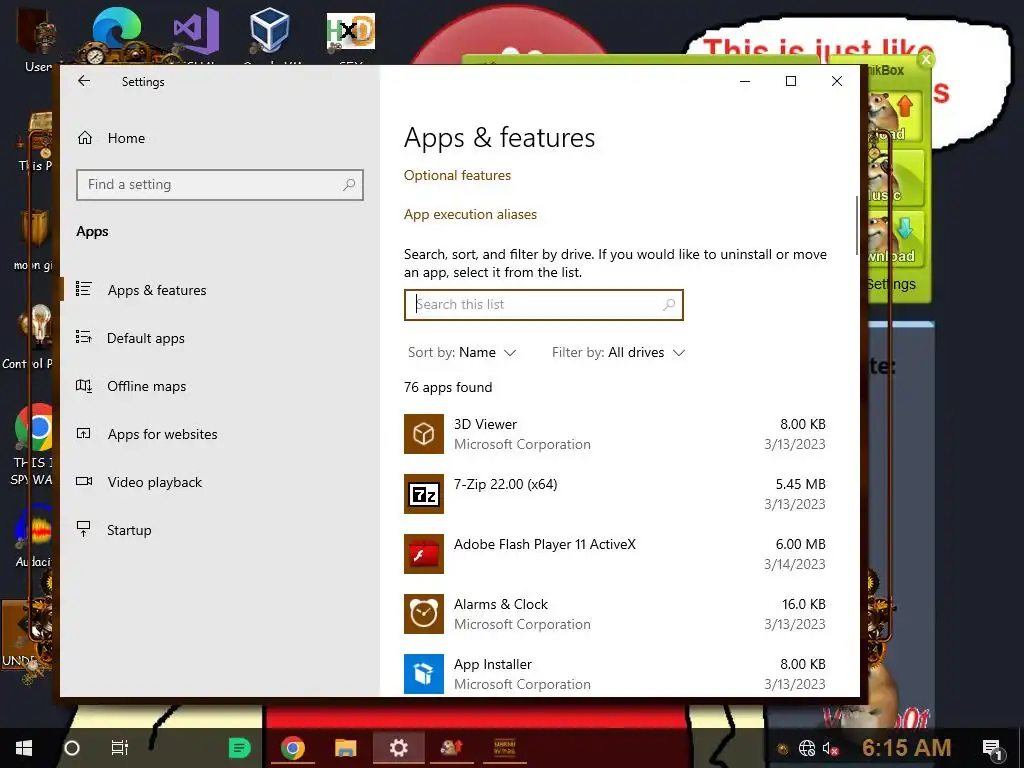Select the 3D Viewer app icon
The image size is (1024, 768).
coord(424,434)
